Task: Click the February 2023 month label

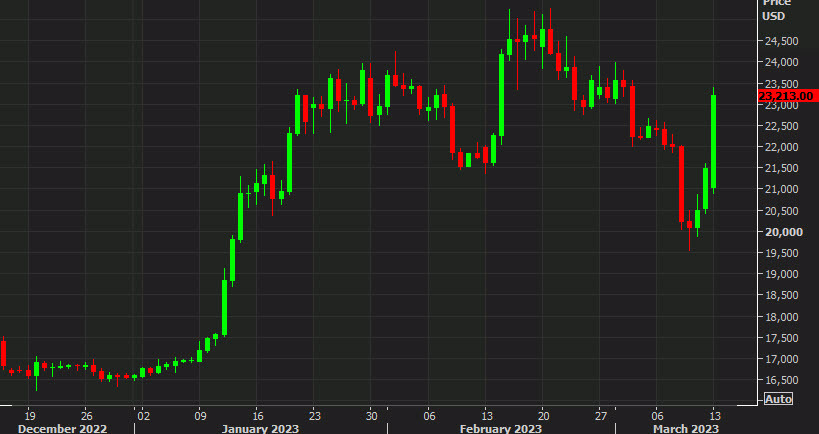Action: tap(500, 429)
